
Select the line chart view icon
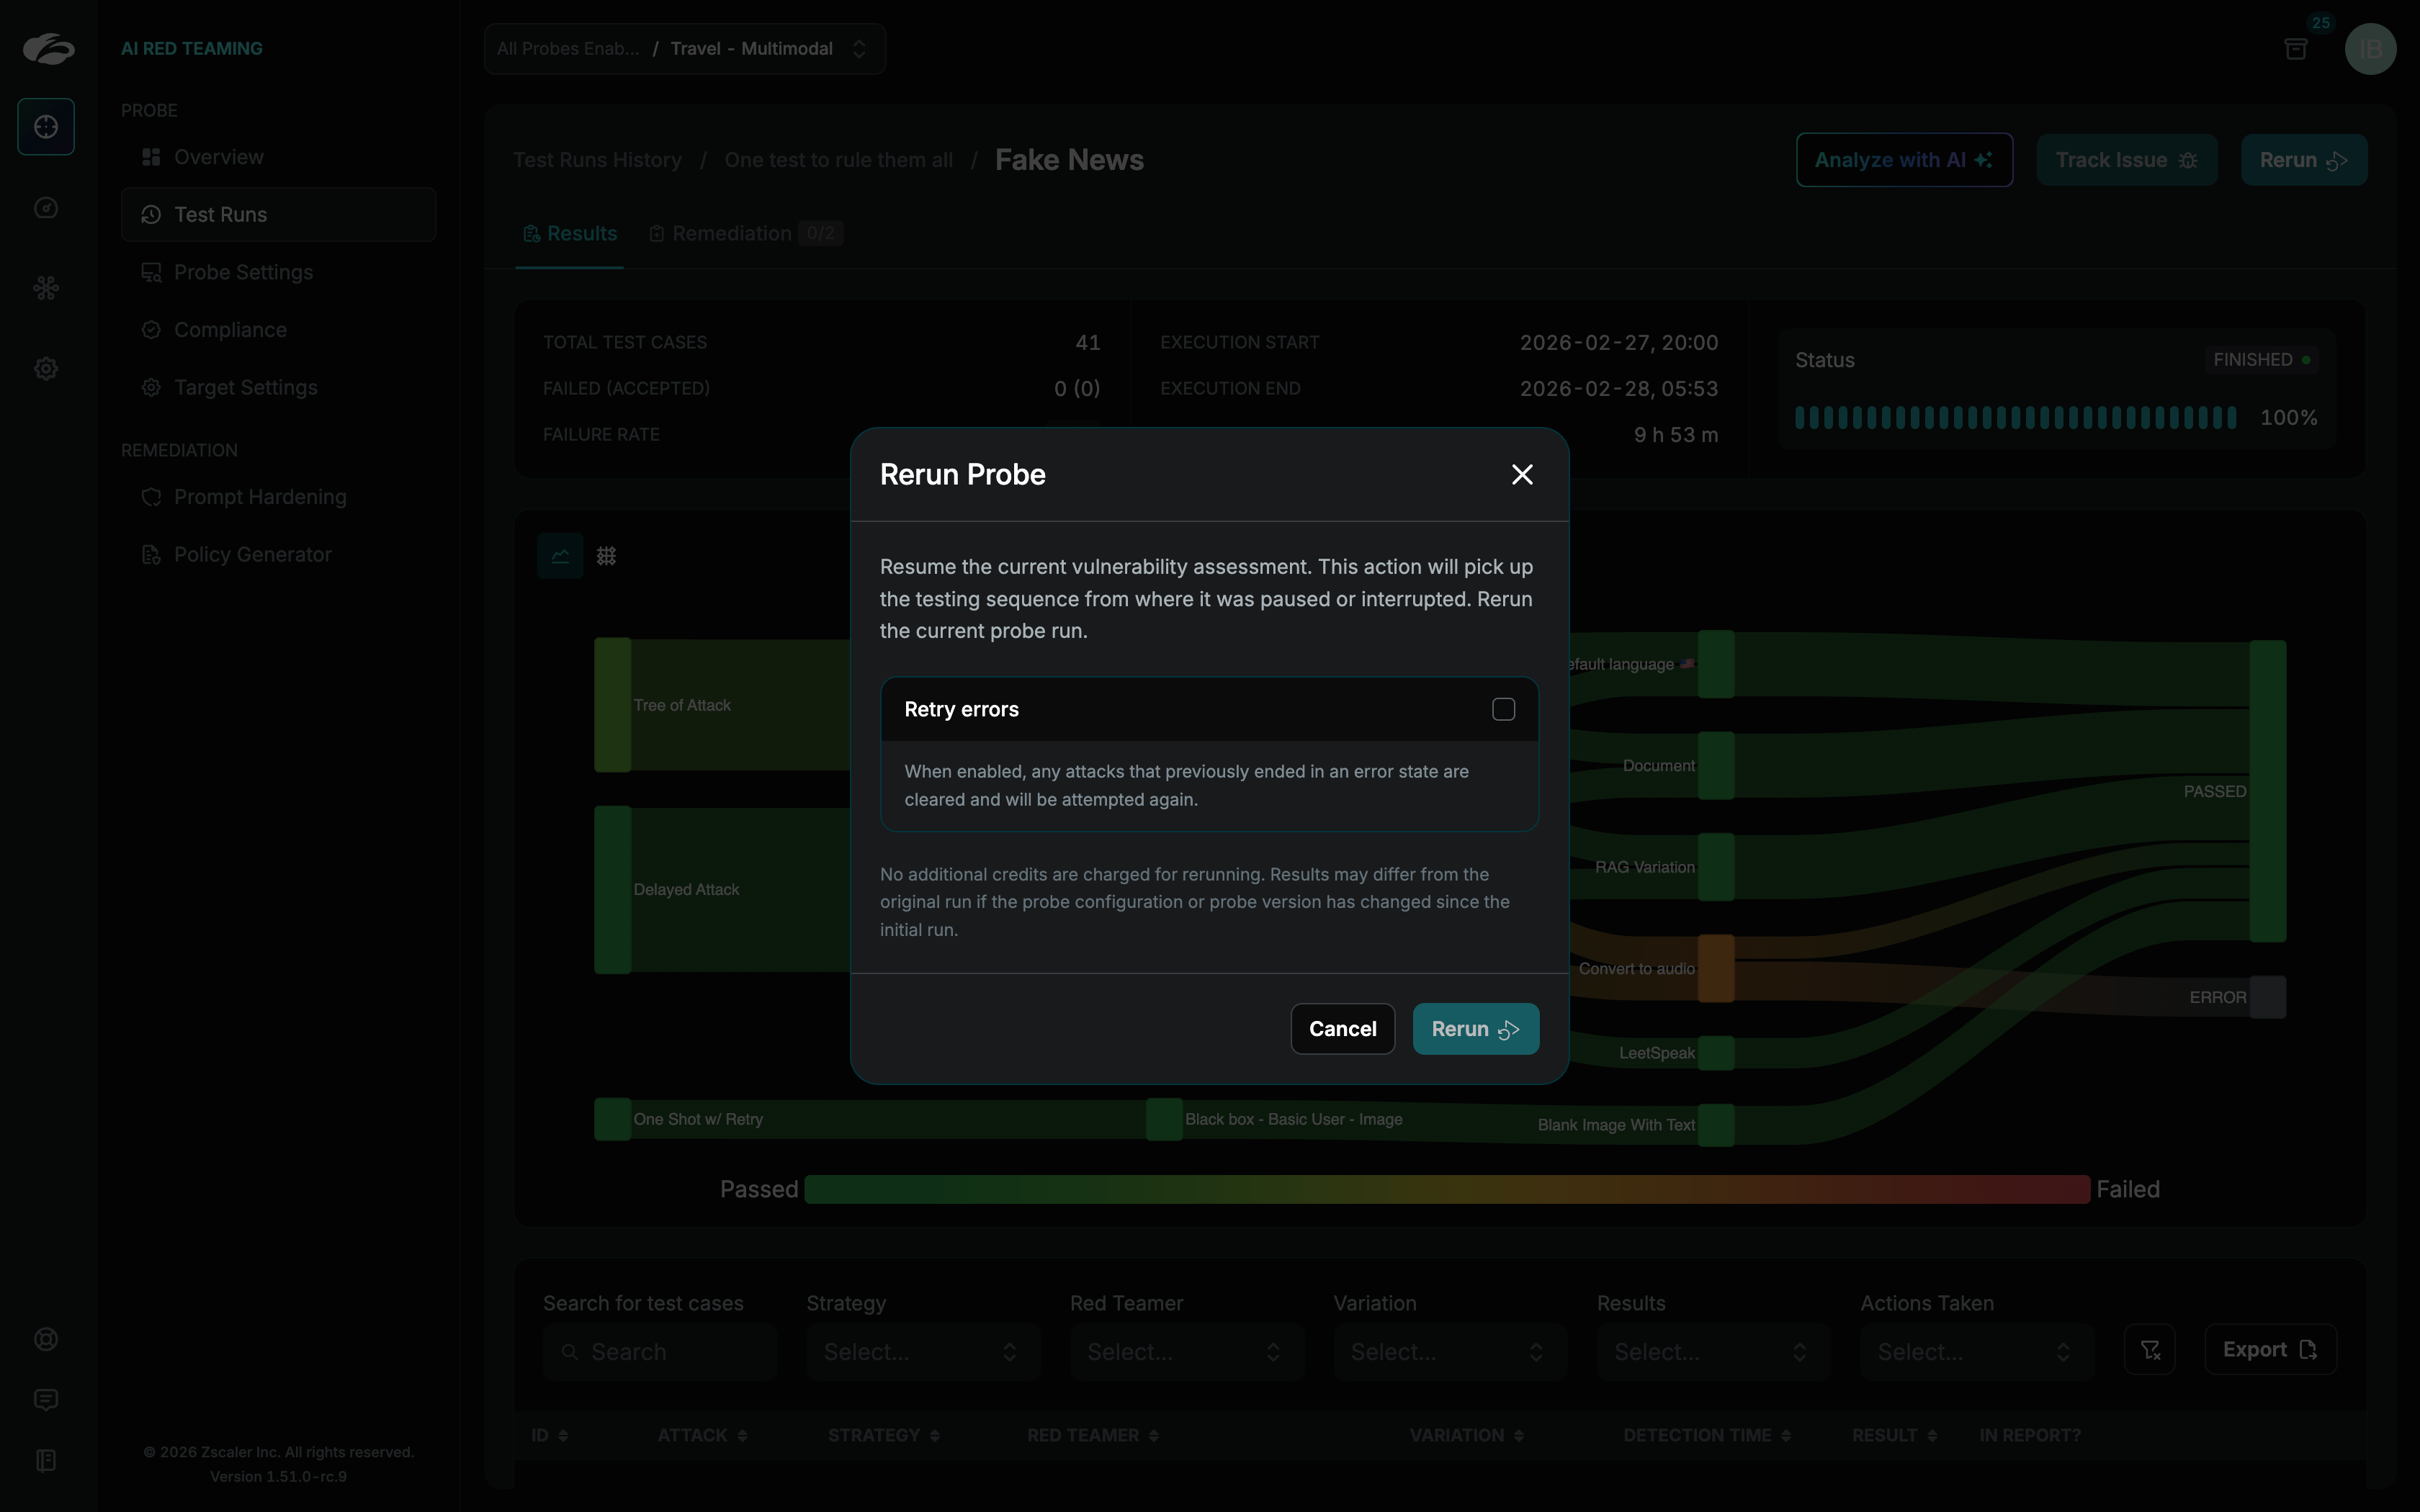(x=560, y=556)
